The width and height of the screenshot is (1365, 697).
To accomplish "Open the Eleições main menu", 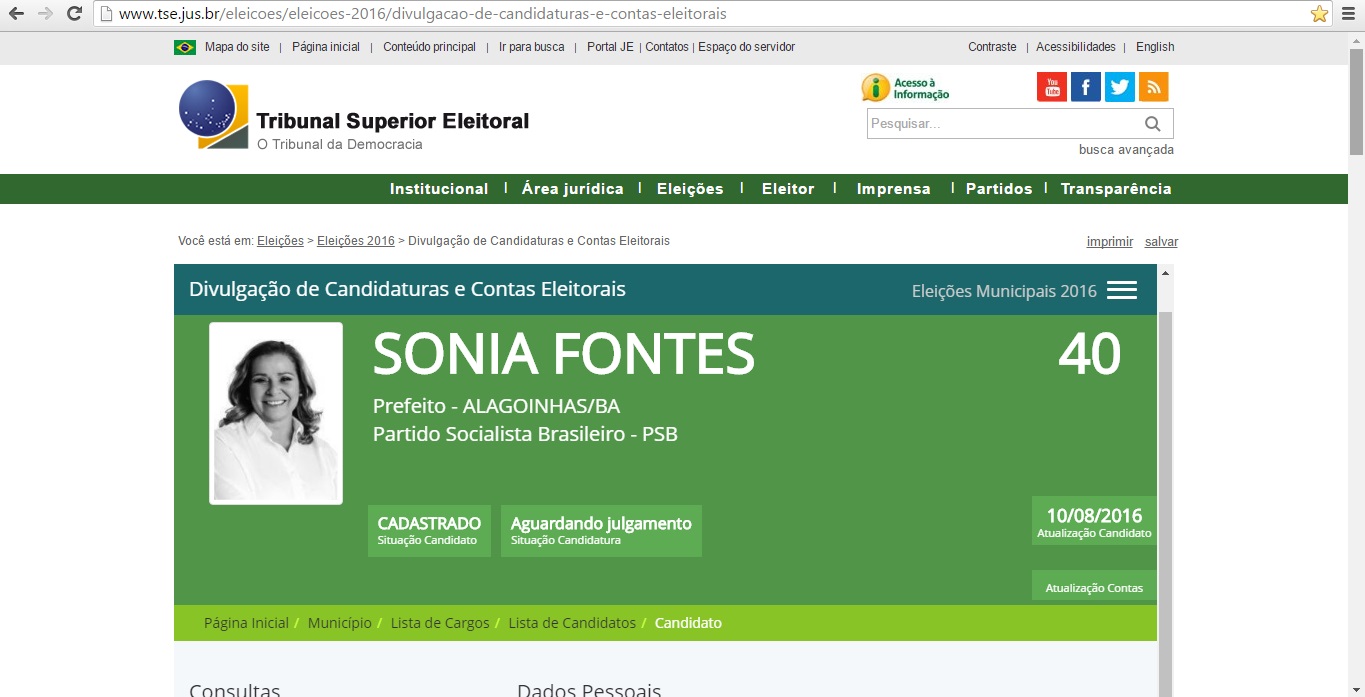I will (x=689, y=189).
